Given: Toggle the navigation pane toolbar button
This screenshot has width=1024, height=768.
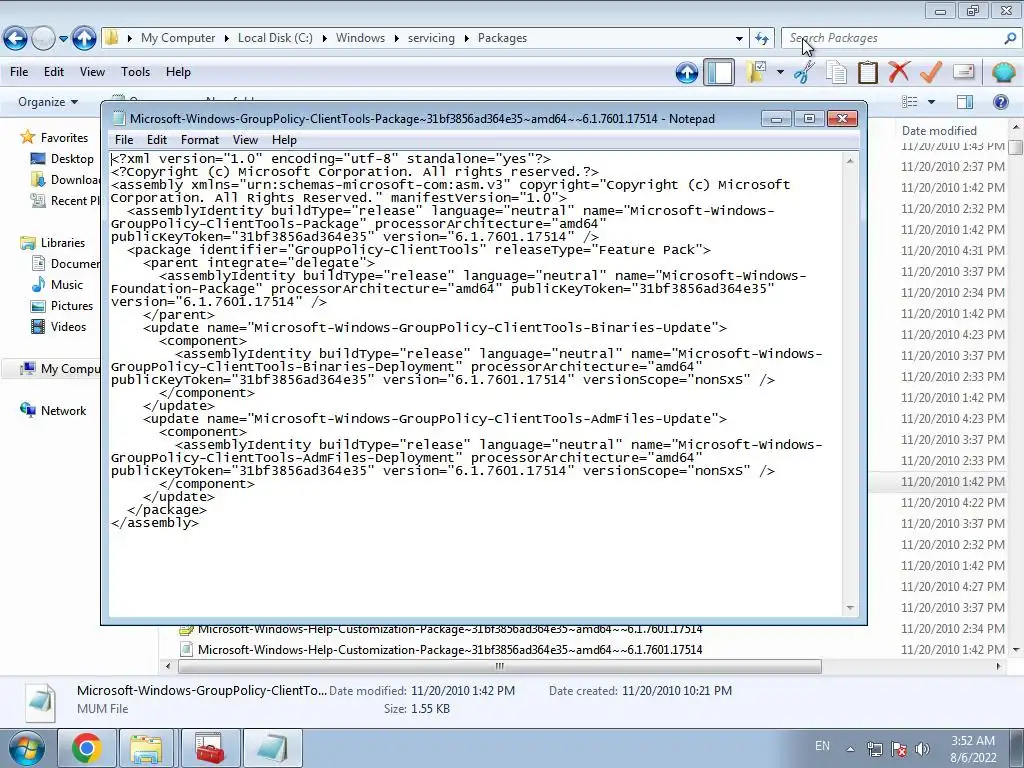Looking at the screenshot, I should 719,72.
